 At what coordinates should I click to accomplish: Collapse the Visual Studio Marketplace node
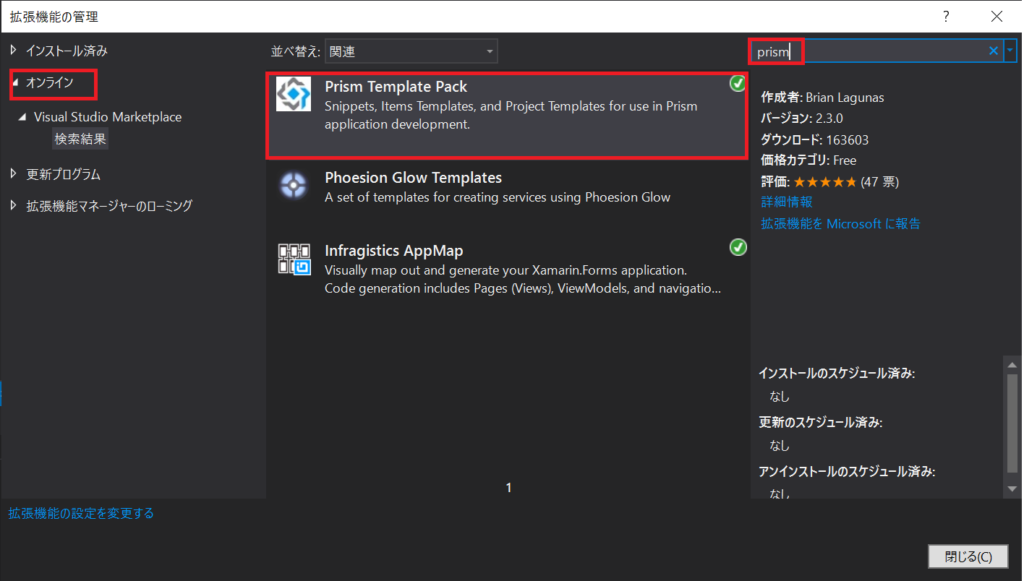click(22, 117)
